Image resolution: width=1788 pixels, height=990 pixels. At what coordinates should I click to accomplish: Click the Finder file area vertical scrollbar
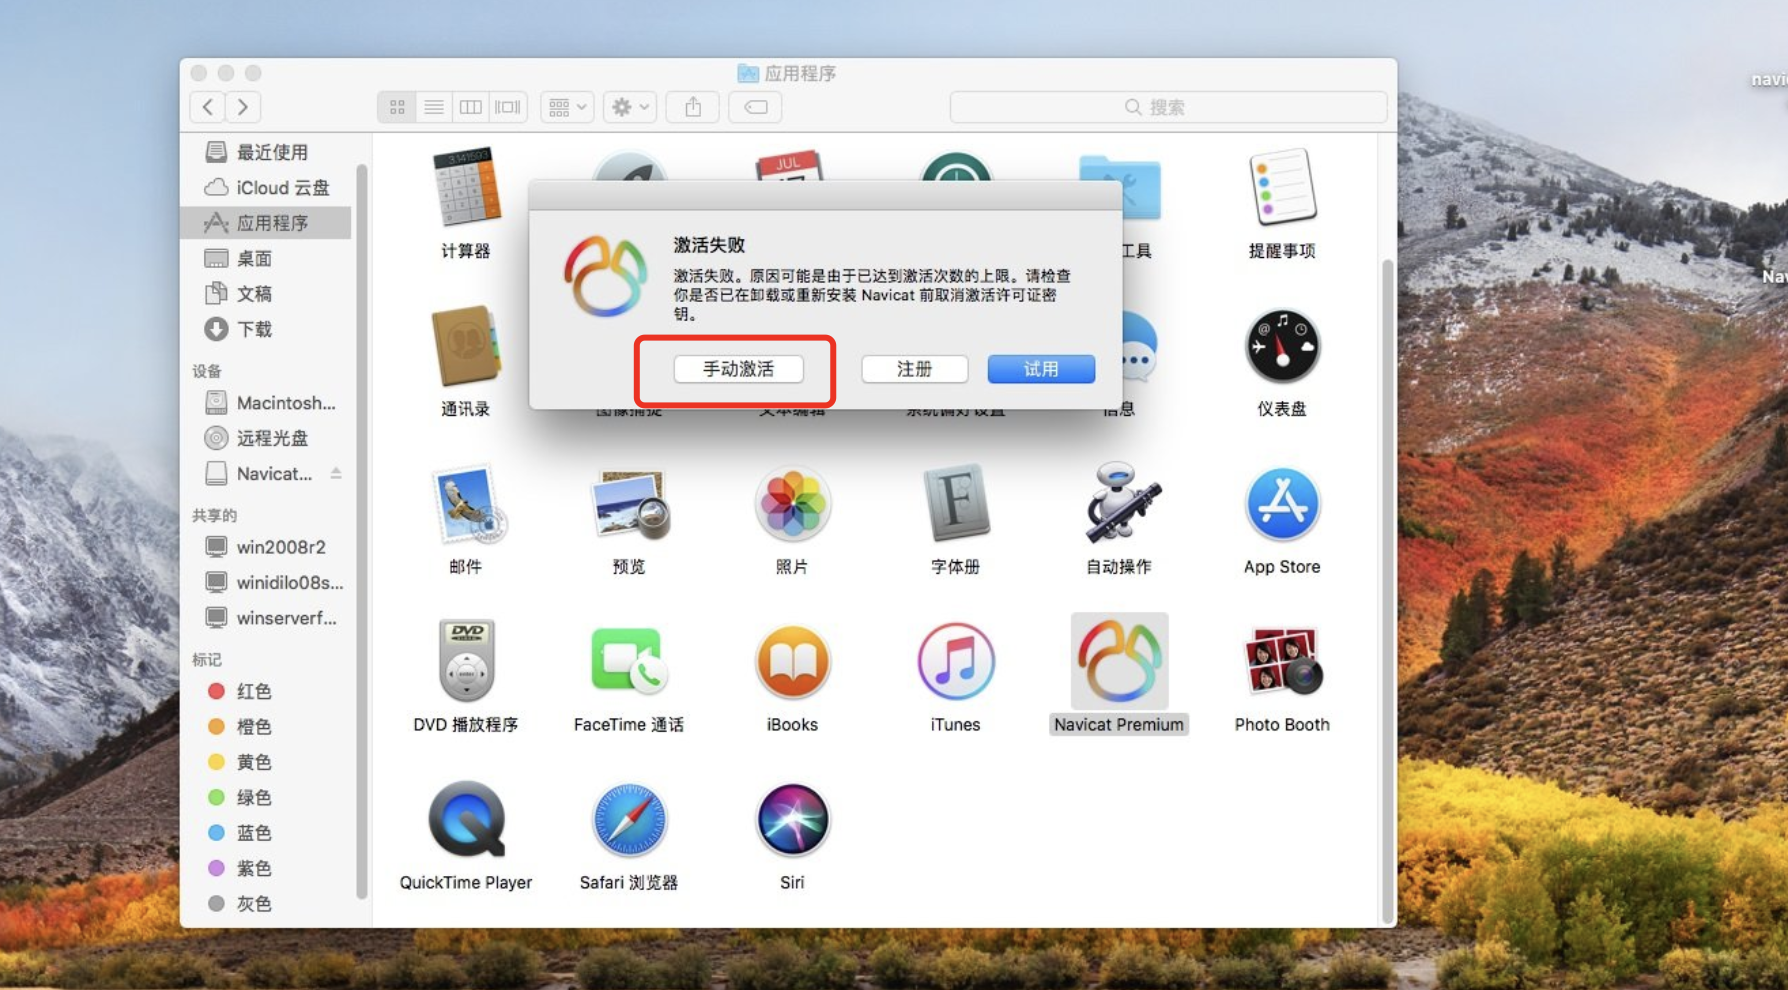pos(1387,590)
